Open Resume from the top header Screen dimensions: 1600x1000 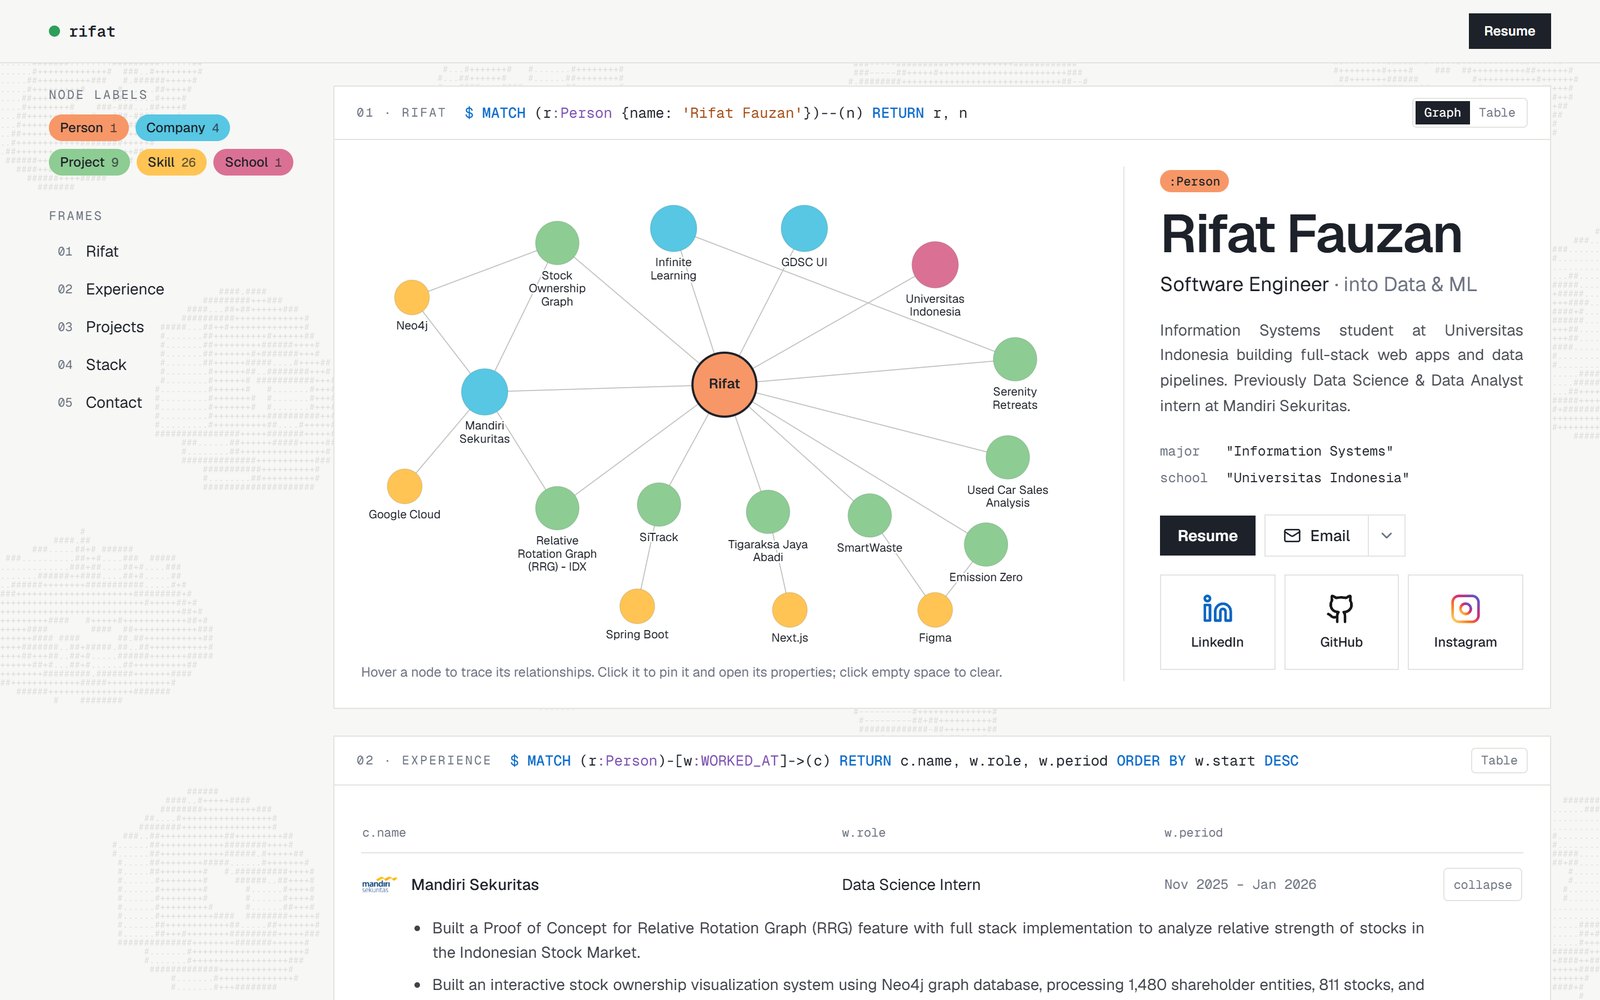pos(1509,31)
